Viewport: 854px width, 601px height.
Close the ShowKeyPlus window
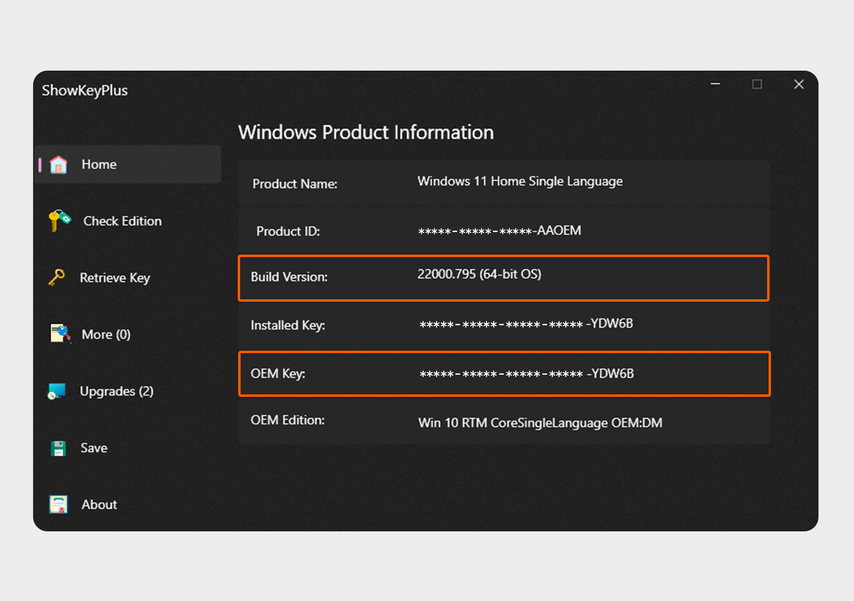[x=798, y=84]
